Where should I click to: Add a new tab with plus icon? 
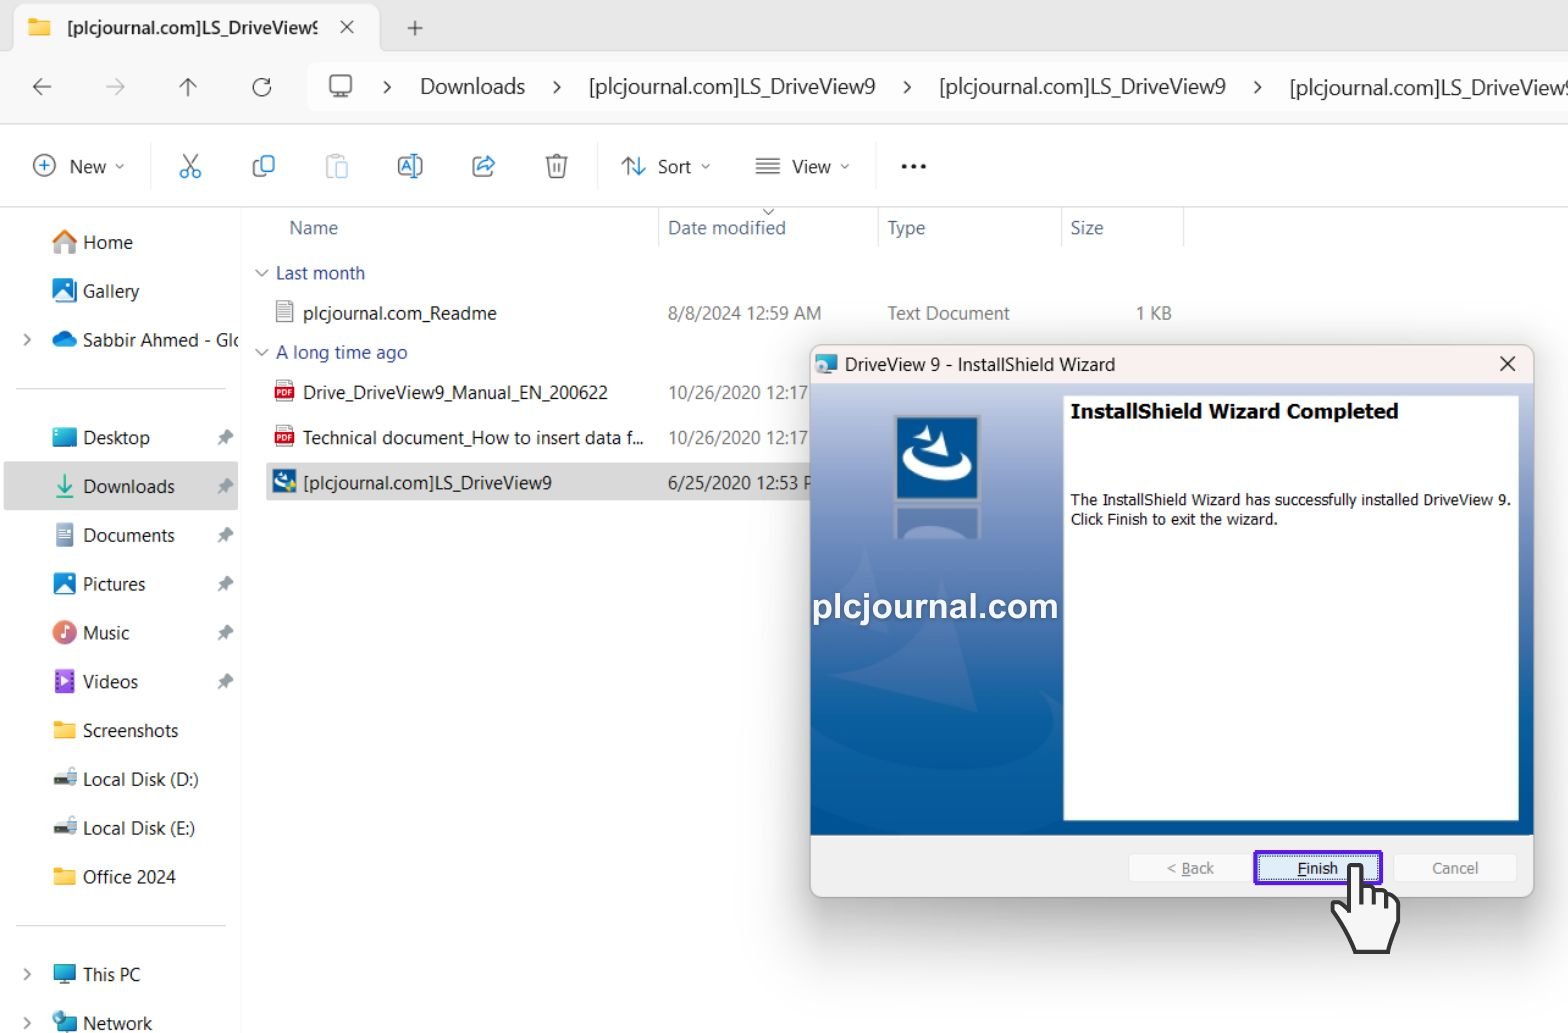[x=415, y=28]
